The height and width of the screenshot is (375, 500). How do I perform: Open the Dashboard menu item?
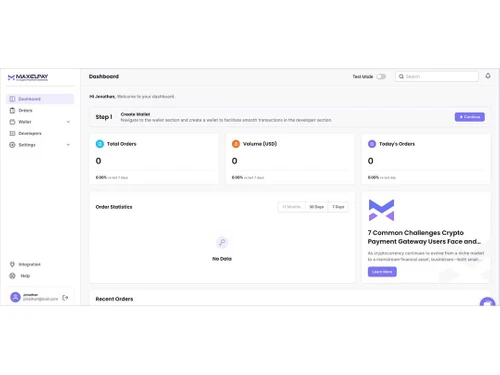[40, 99]
